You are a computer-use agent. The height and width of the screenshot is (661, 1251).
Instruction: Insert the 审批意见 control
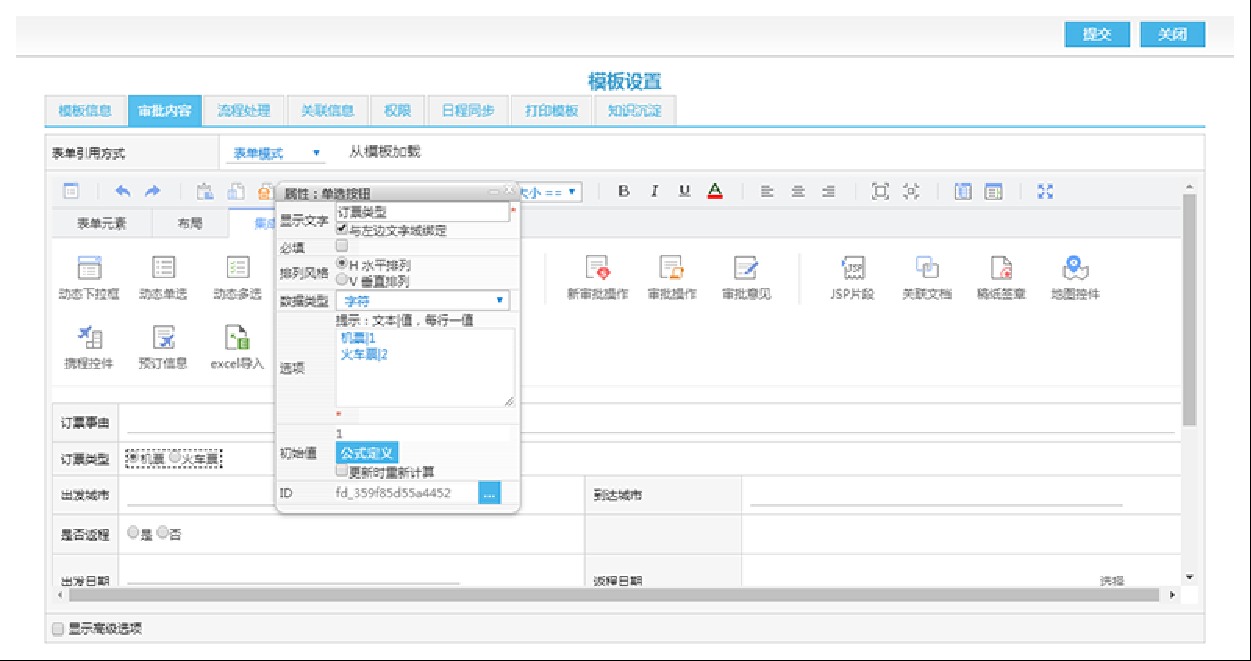point(746,268)
